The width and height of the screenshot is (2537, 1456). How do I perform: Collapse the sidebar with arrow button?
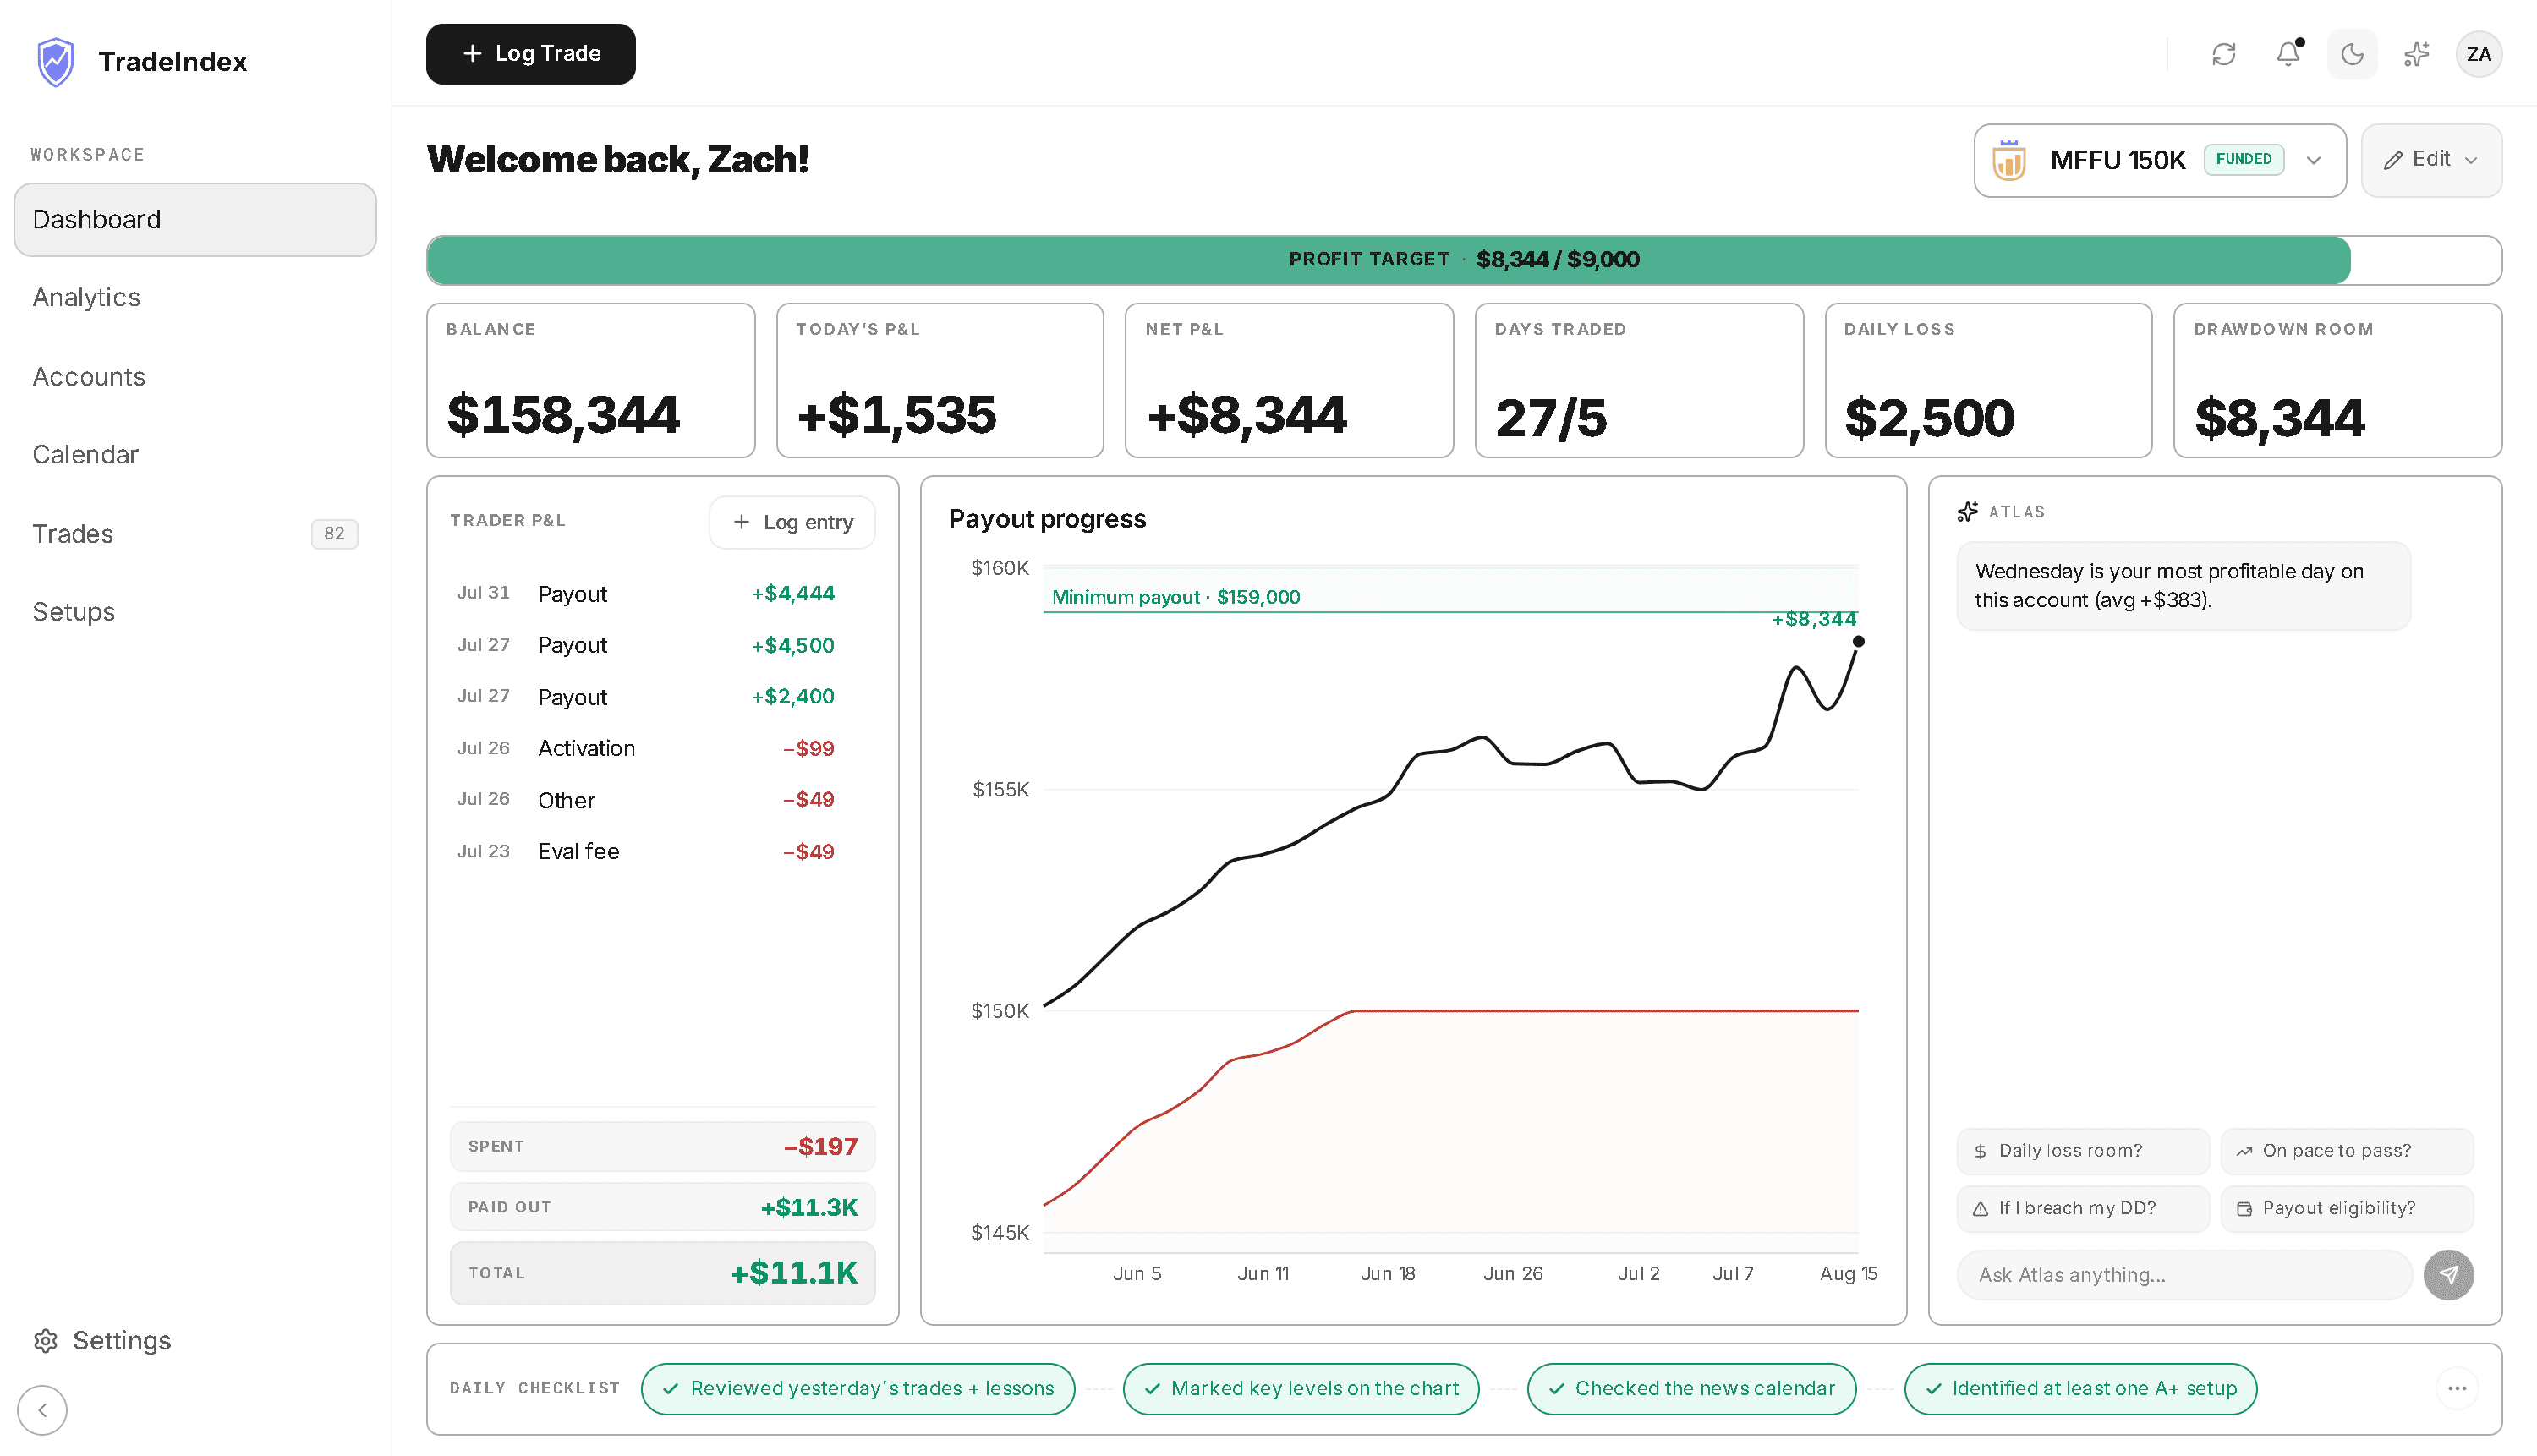coord(42,1410)
